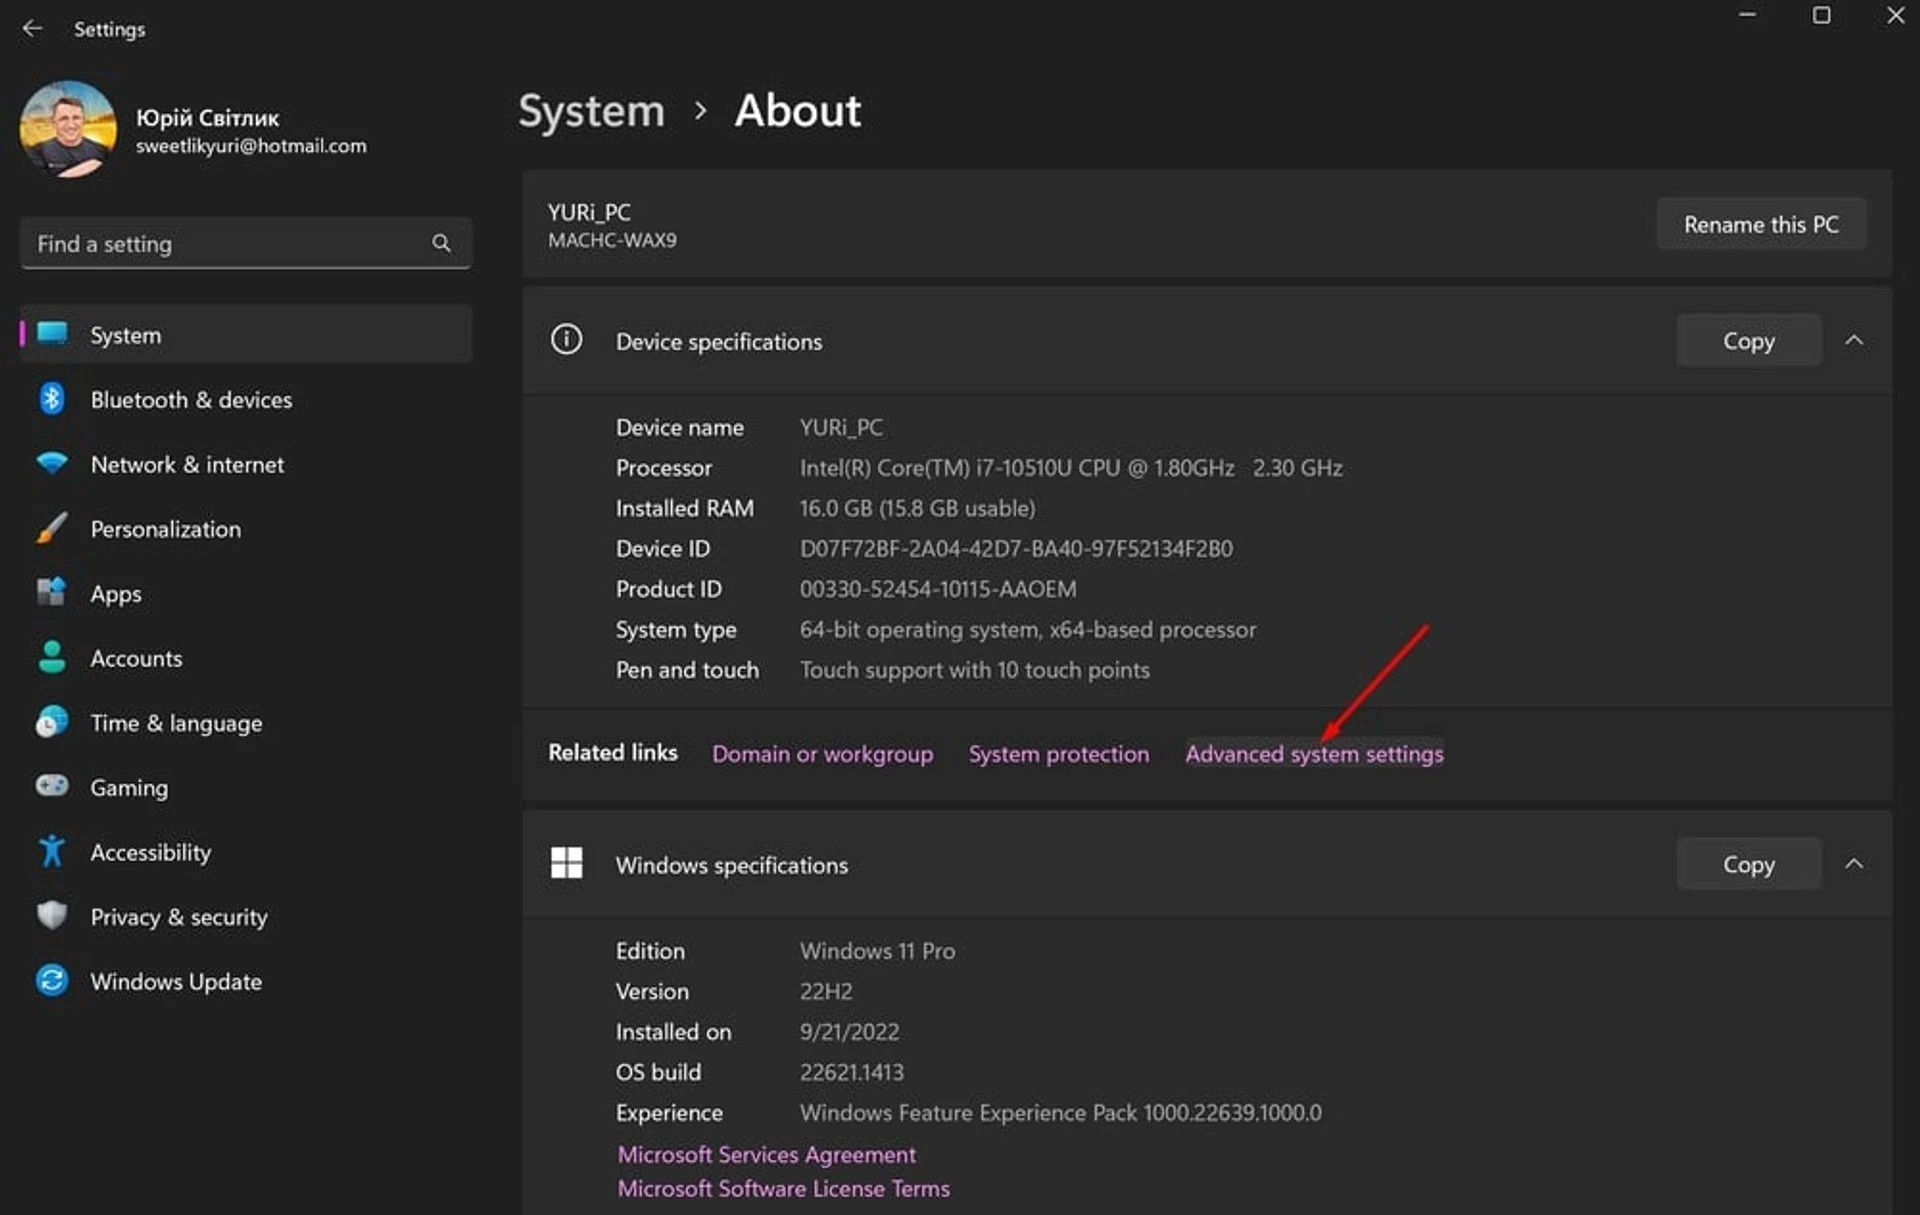The height and width of the screenshot is (1215, 1920).
Task: Open the Network & internet Wi-Fi icon
Action: [x=52, y=463]
